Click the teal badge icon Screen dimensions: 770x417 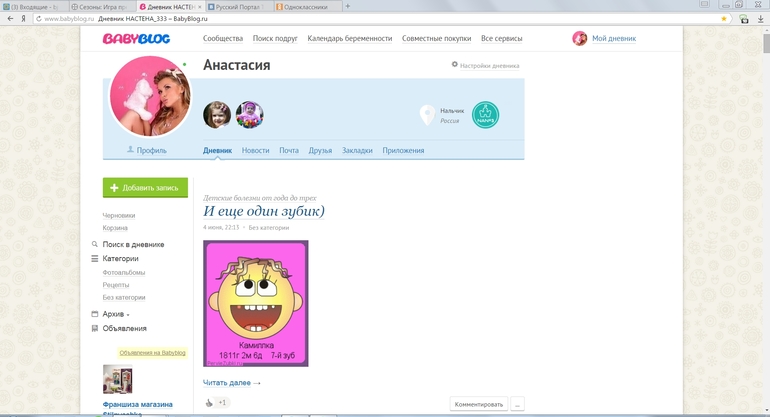click(485, 115)
